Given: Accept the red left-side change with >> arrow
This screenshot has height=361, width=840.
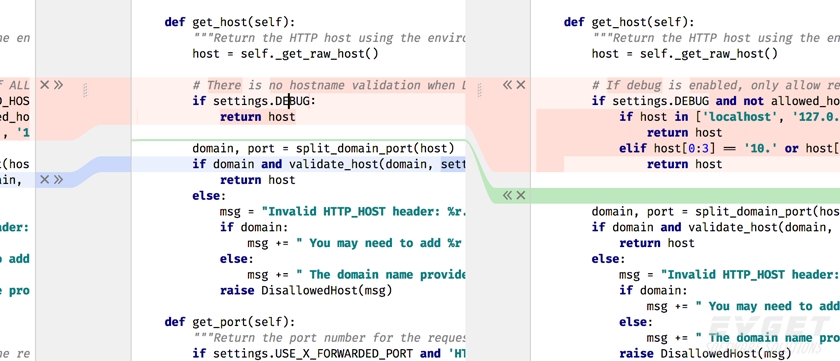Looking at the screenshot, I should pyautogui.click(x=58, y=85).
